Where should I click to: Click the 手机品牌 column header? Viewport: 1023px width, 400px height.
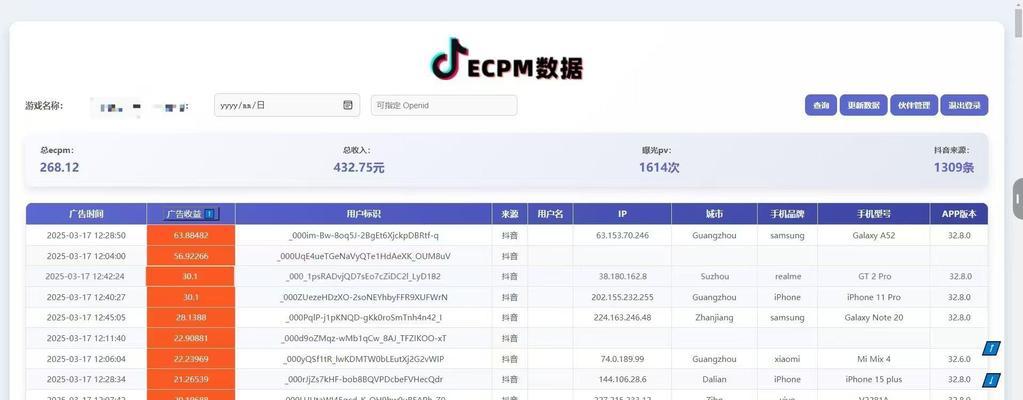pos(787,214)
